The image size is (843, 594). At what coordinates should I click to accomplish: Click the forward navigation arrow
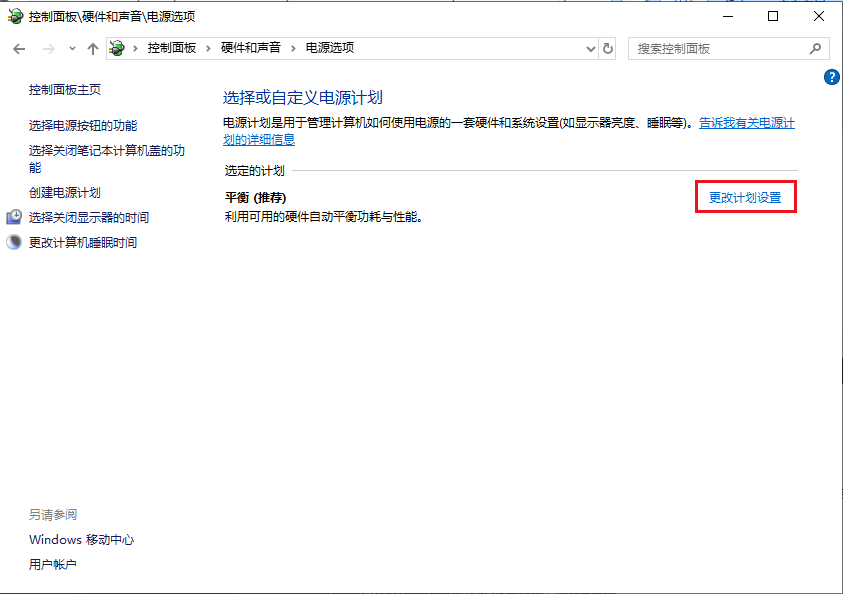[48, 49]
